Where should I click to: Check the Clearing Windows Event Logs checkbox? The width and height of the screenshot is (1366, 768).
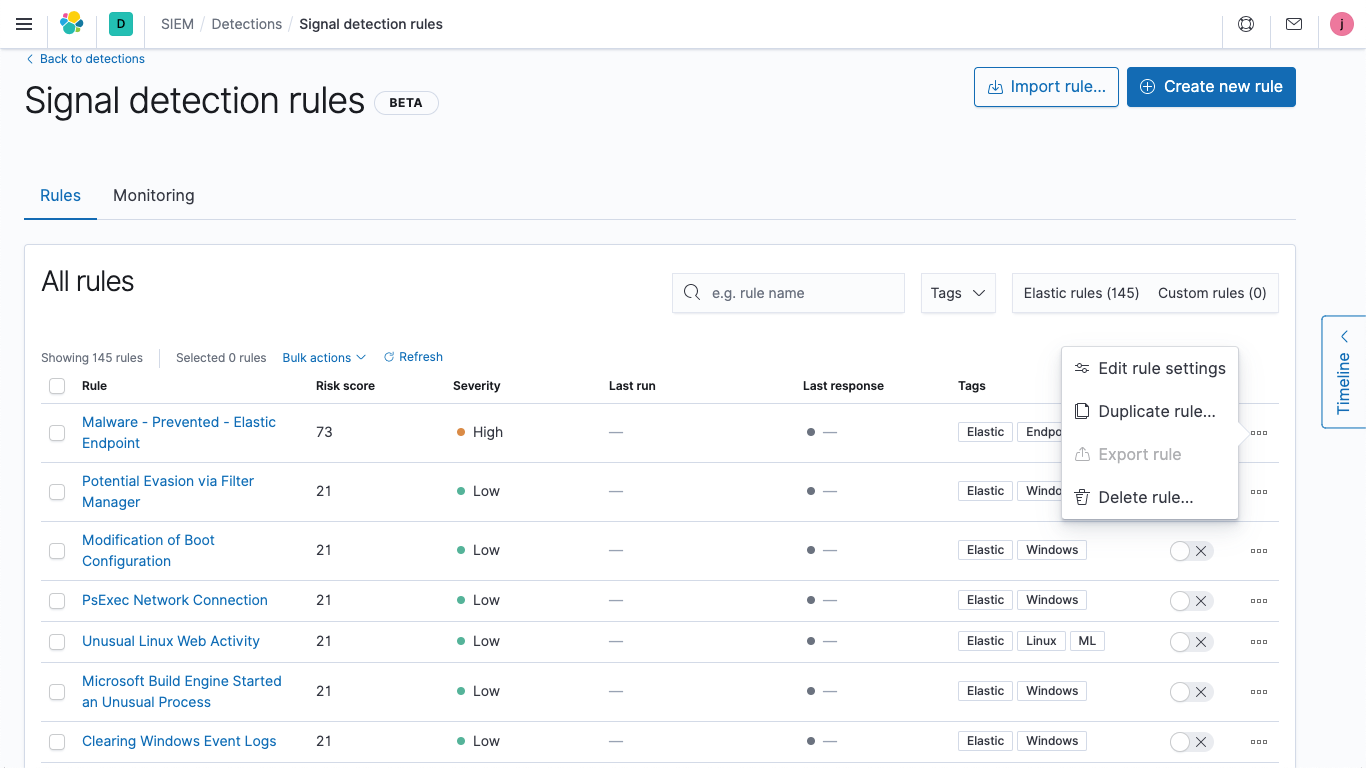[57, 742]
